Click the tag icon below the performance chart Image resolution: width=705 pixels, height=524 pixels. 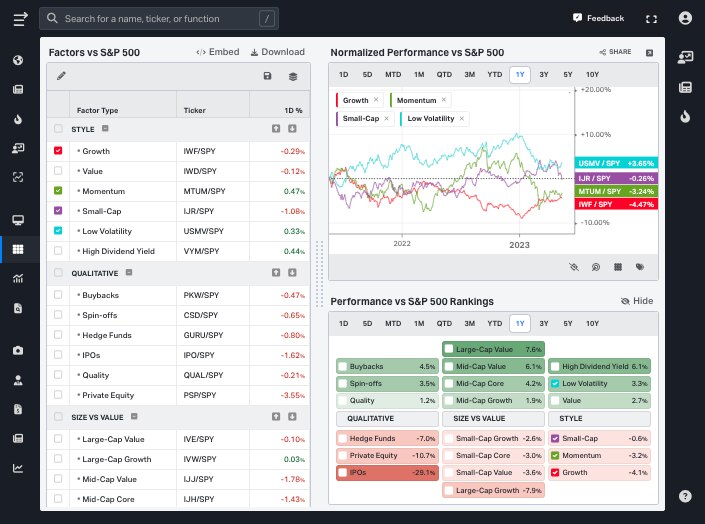point(640,267)
